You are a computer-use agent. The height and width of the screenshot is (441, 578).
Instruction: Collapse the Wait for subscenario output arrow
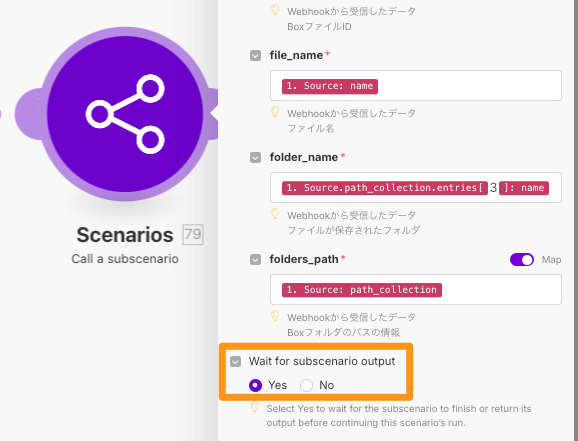coord(236,361)
